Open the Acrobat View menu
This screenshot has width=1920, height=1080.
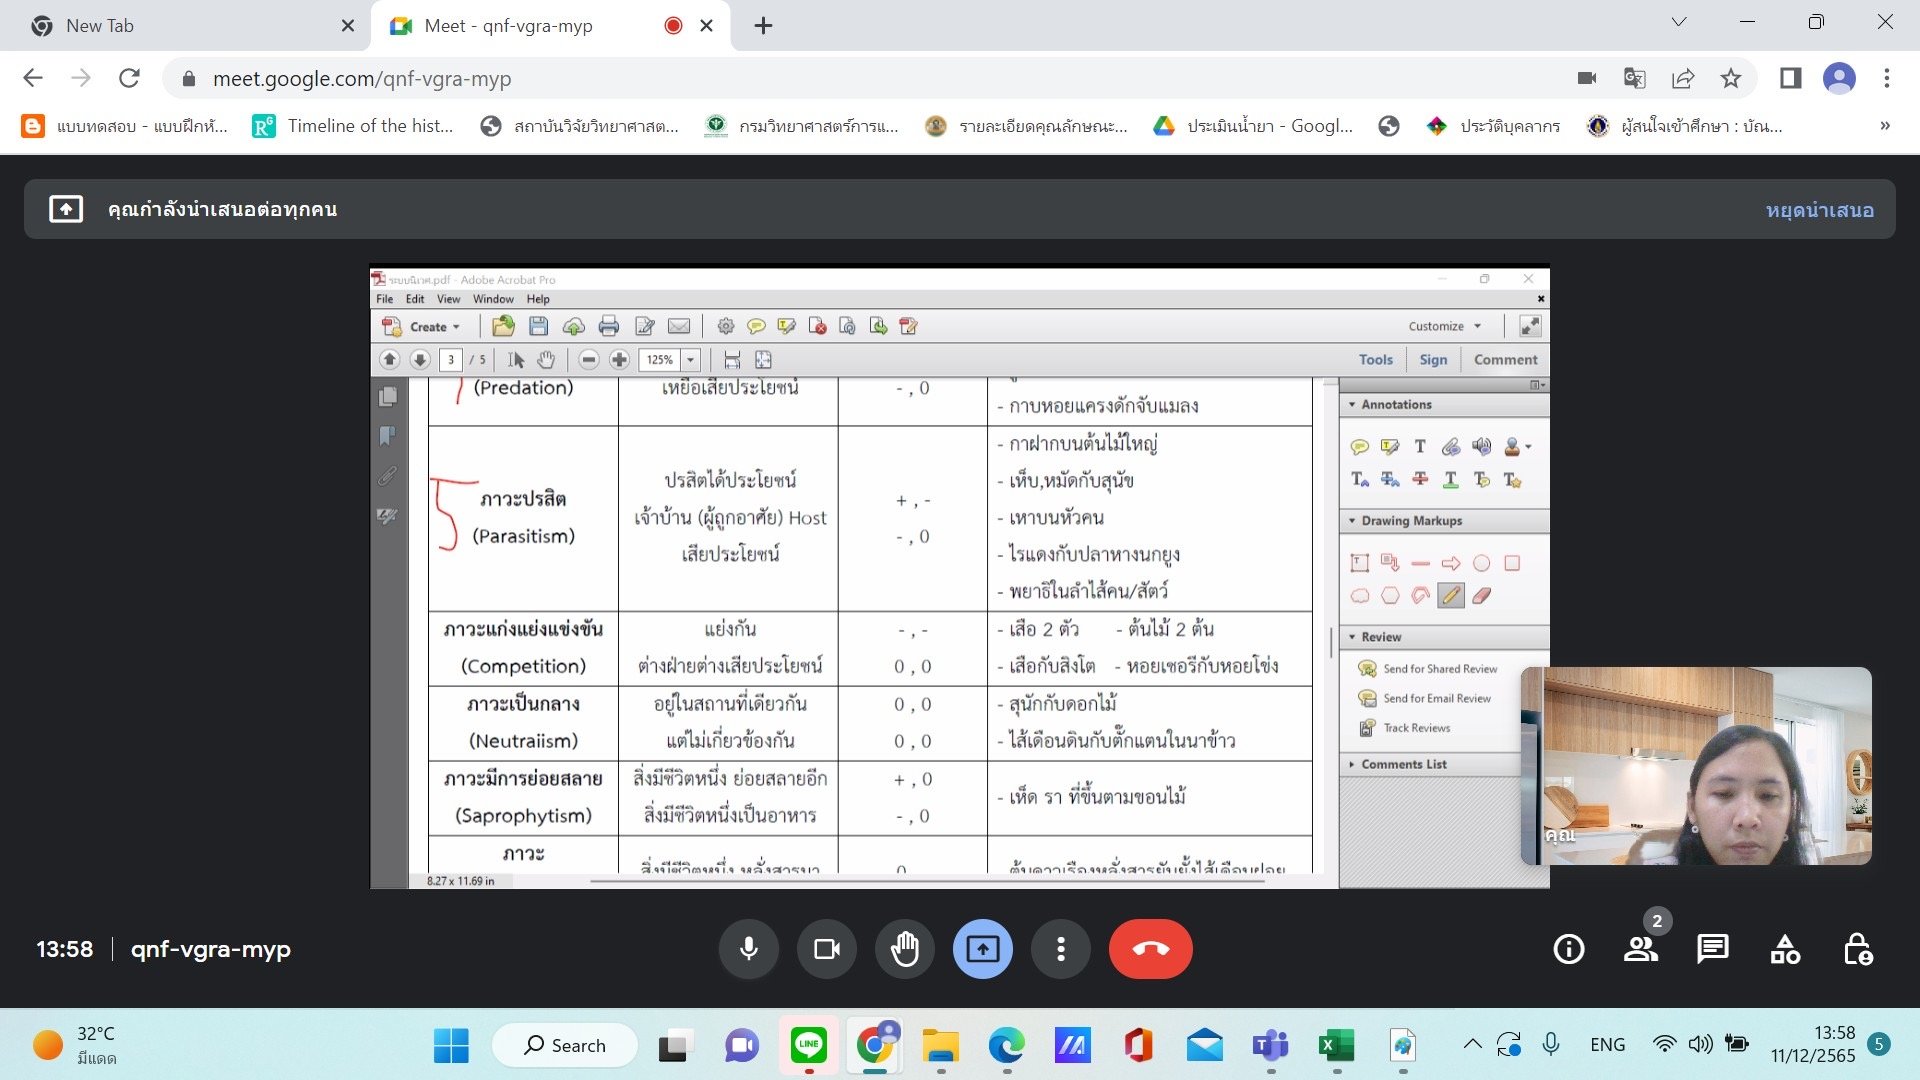[x=449, y=299]
